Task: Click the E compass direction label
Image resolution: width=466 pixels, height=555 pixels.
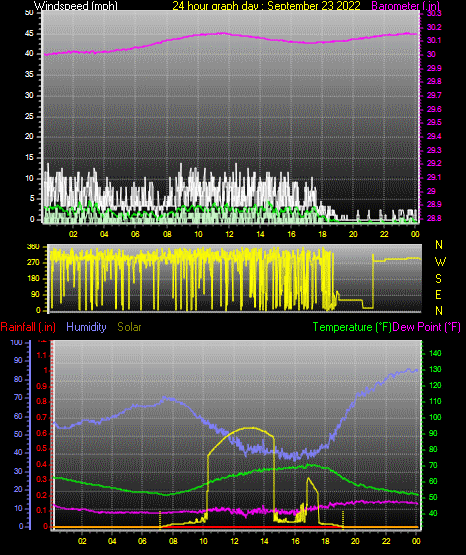Action: tap(438, 295)
